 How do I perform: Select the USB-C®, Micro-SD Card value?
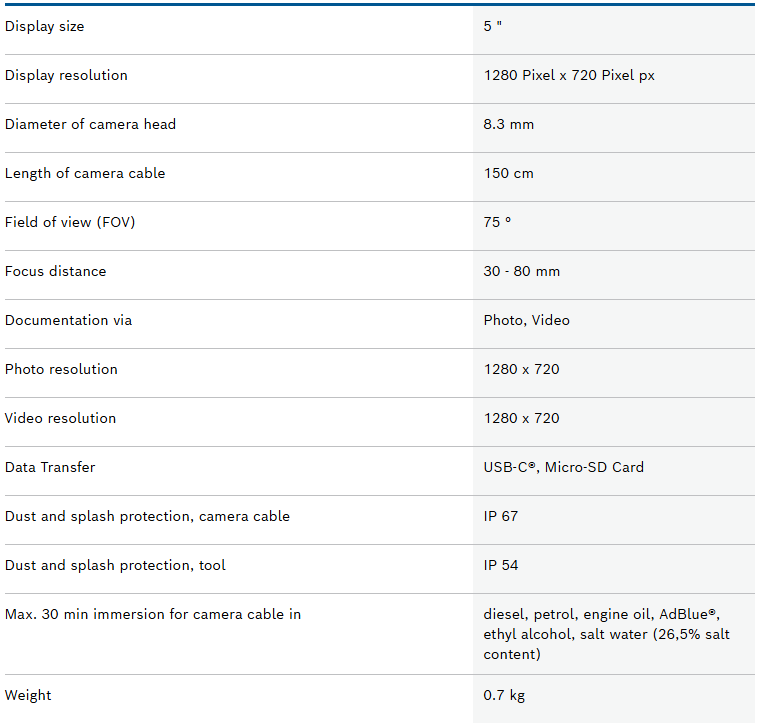pos(564,468)
